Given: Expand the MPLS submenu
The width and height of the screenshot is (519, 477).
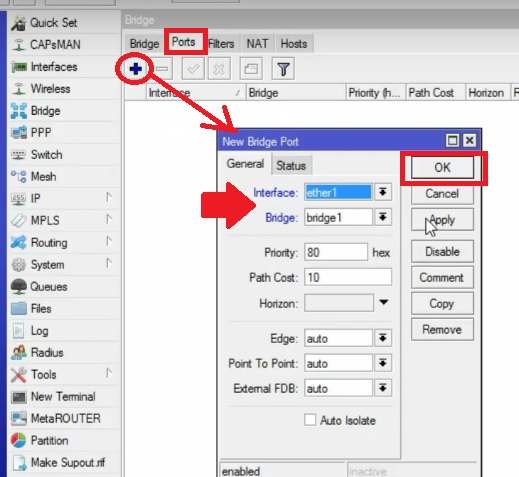Looking at the screenshot, I should click(63, 220).
